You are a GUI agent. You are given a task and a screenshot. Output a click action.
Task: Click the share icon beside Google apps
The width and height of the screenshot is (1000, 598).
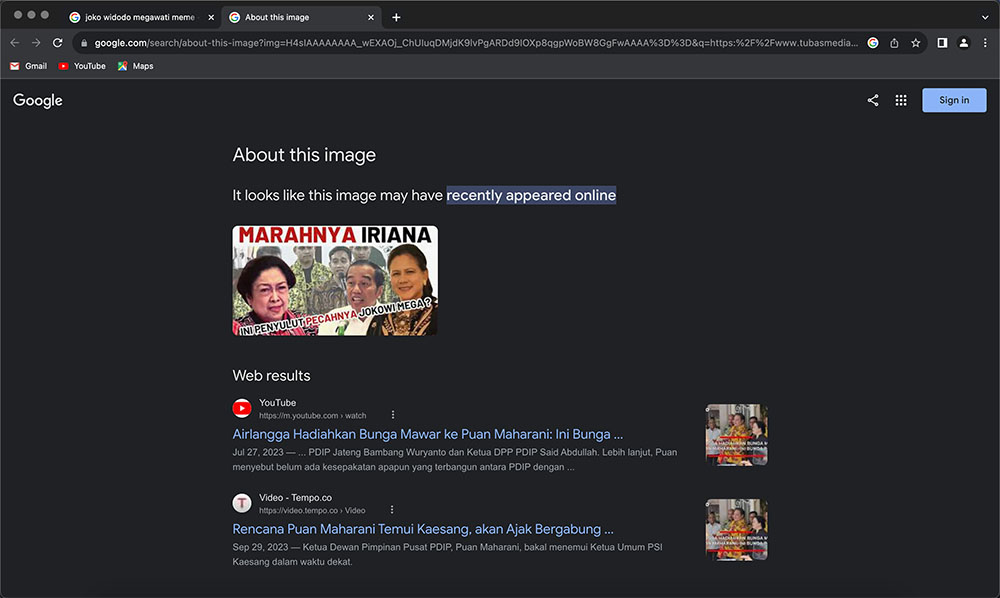pos(873,100)
